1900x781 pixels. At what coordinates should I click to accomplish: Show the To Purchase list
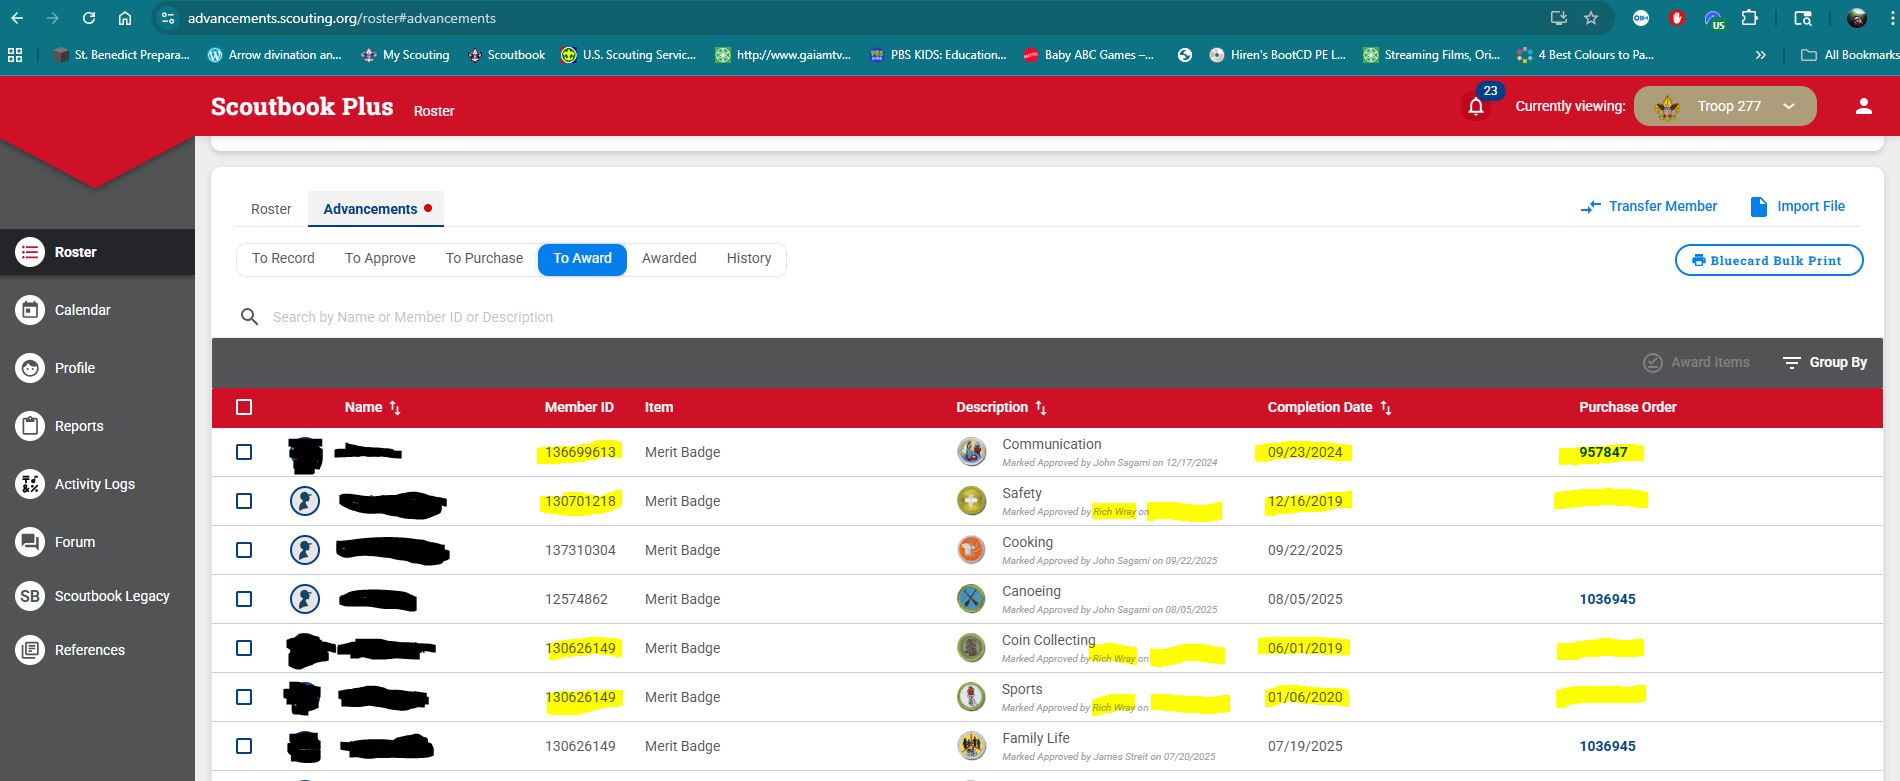click(484, 259)
